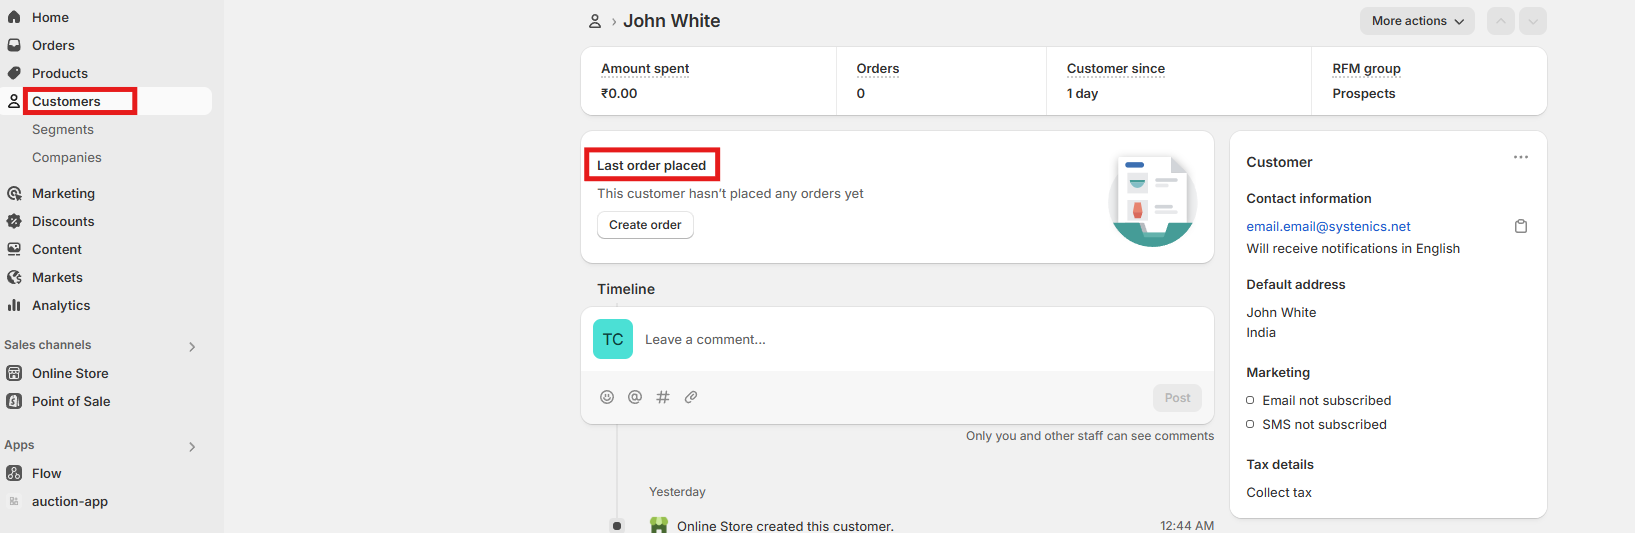The height and width of the screenshot is (533, 1635).
Task: Expand the Sales channels section
Action: pos(192,346)
